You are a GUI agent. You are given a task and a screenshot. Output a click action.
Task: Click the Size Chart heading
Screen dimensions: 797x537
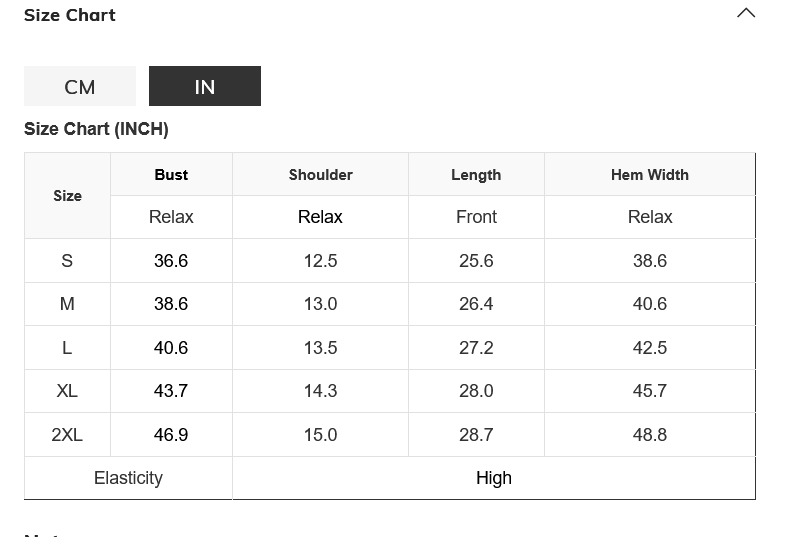[70, 15]
